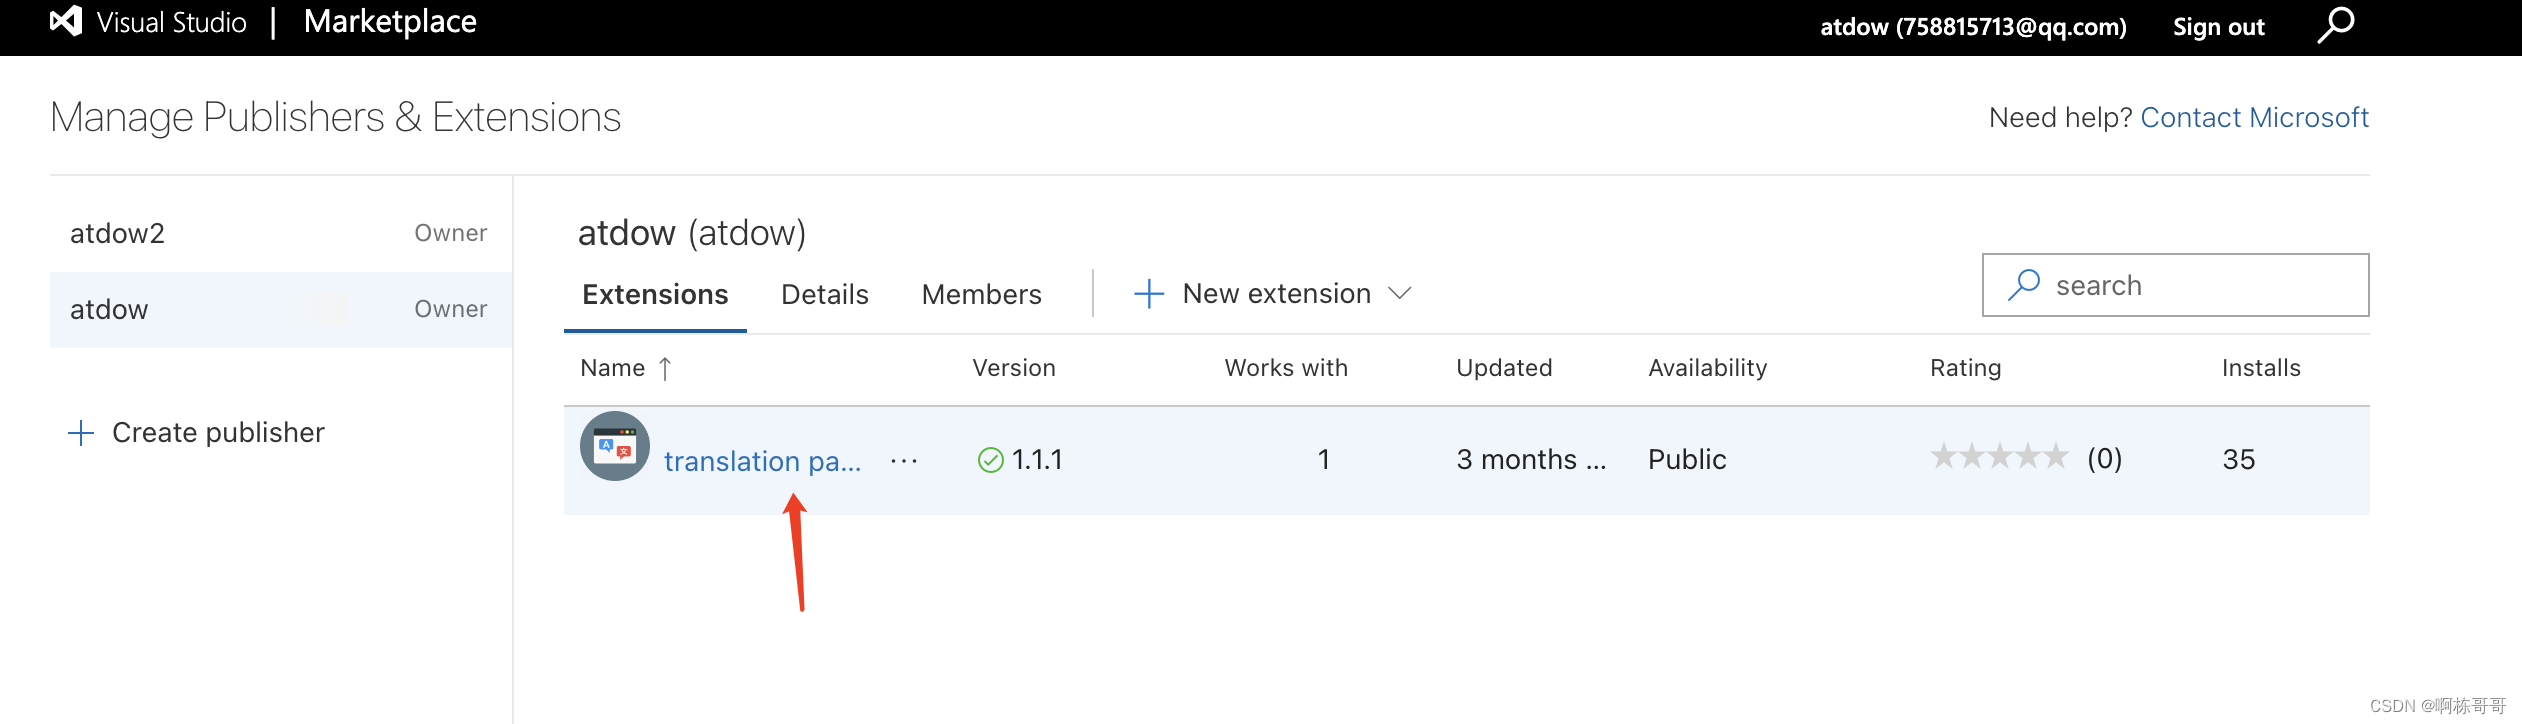Screen dimensions: 2522x724
Task: Click the translation extension thumbnail icon
Action: (615, 446)
